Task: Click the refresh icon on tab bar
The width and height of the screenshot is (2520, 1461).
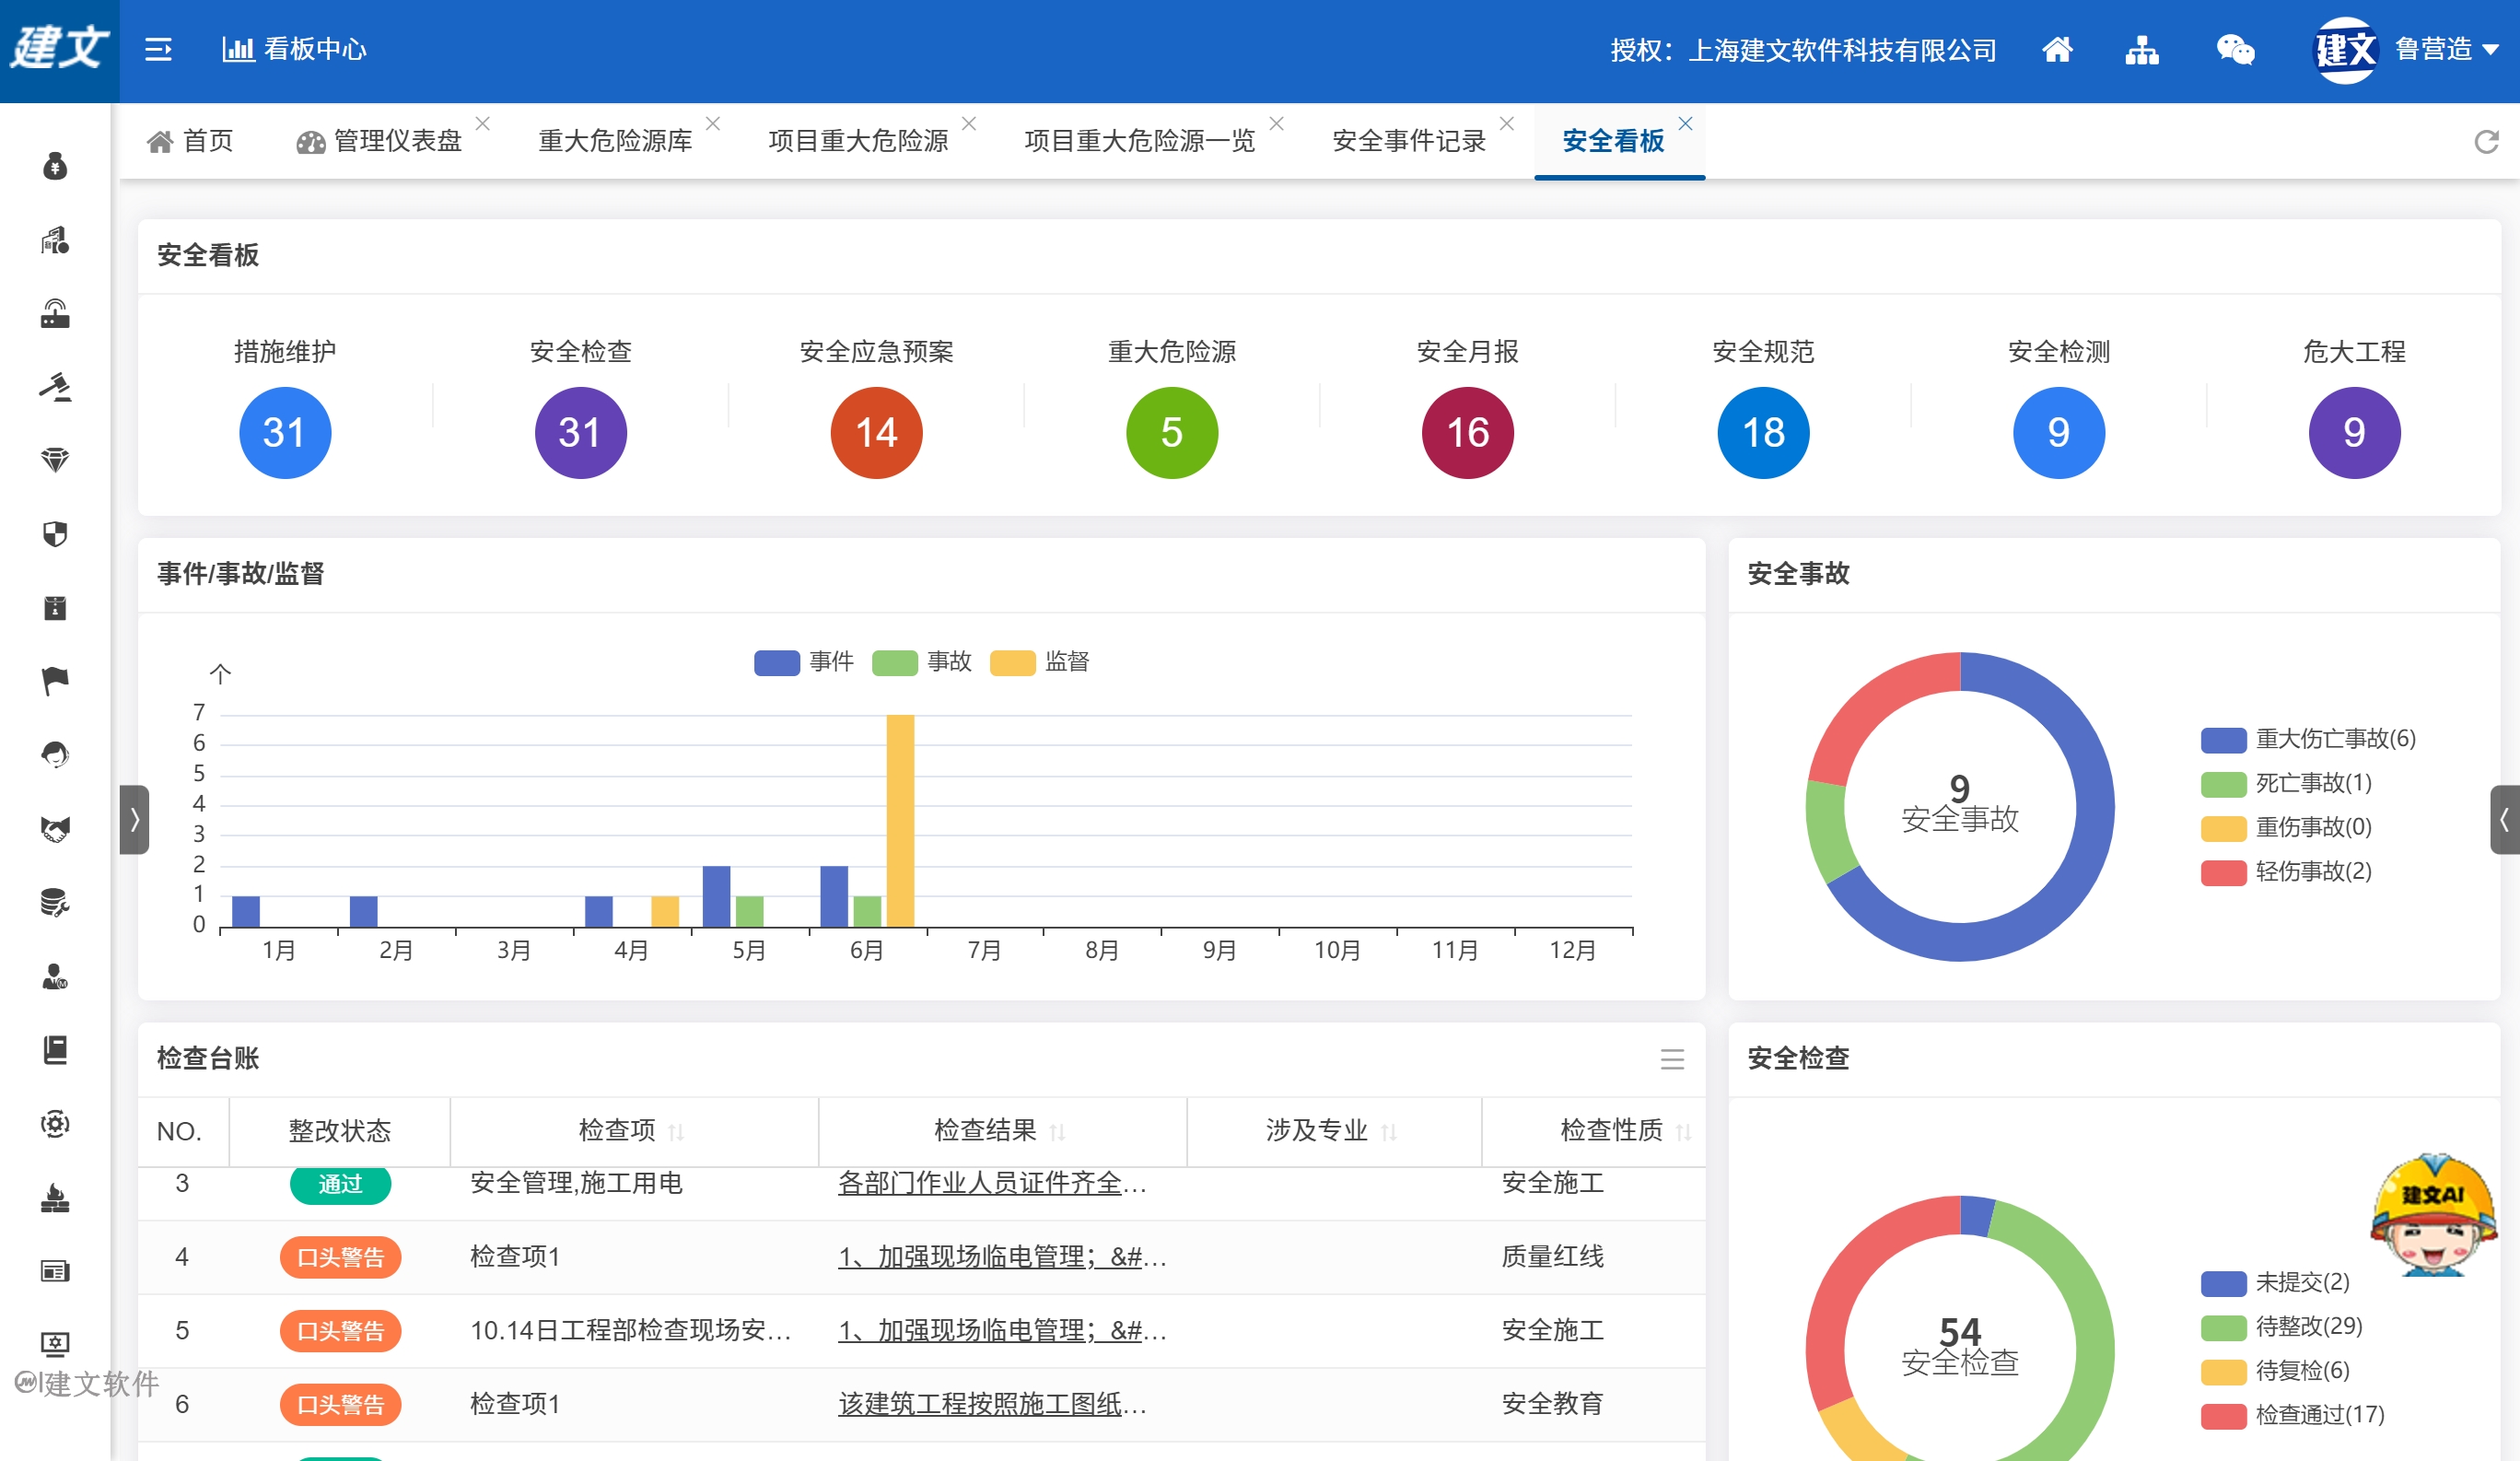Action: tap(2486, 142)
